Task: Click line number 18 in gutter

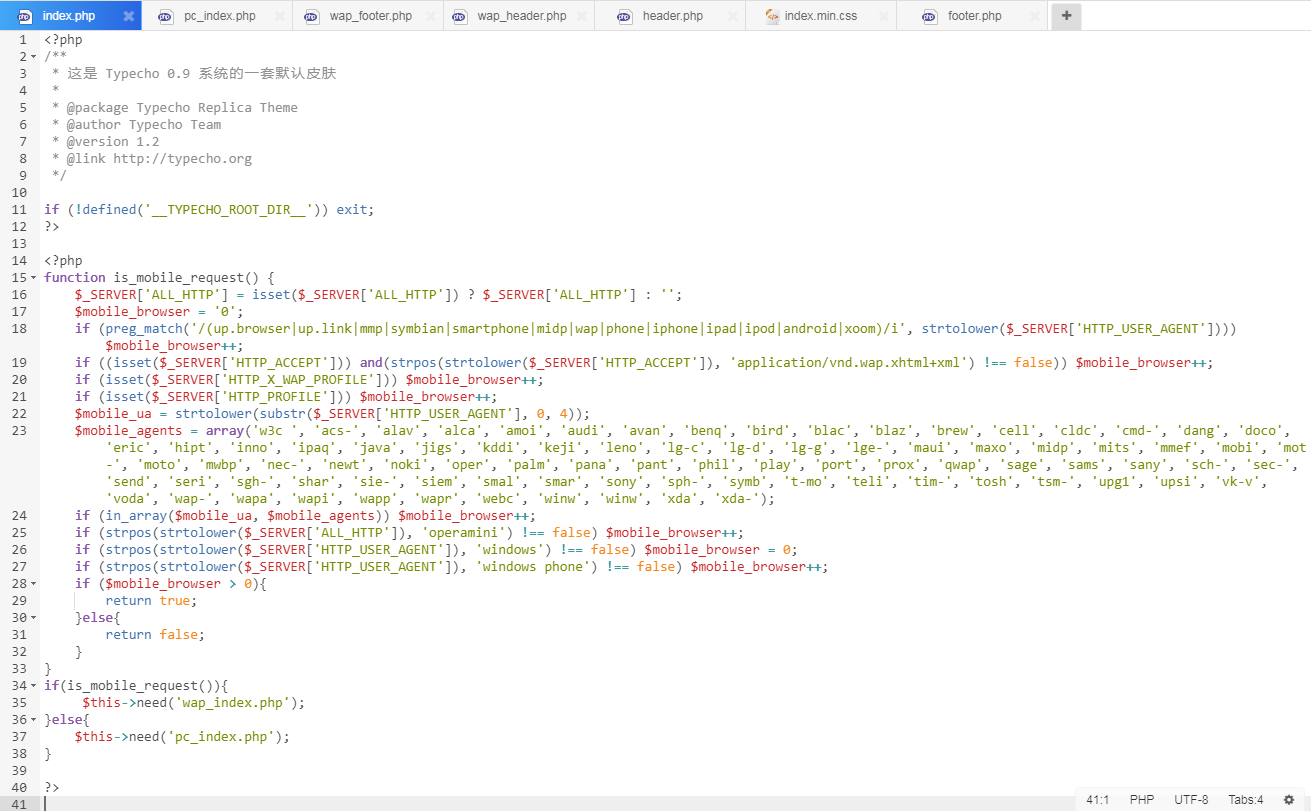Action: coord(19,328)
